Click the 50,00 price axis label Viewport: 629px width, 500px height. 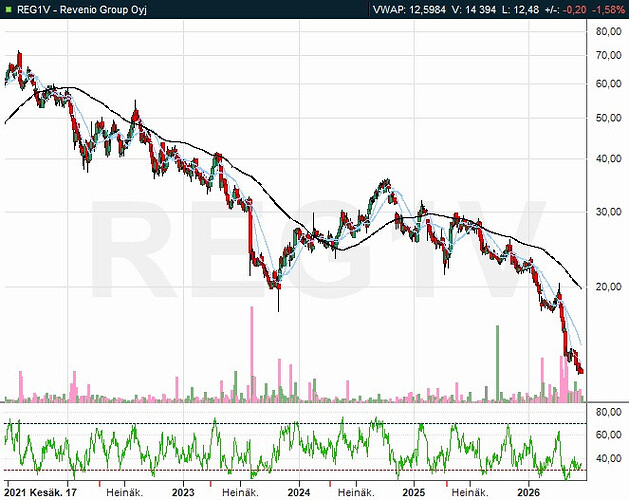[609, 118]
